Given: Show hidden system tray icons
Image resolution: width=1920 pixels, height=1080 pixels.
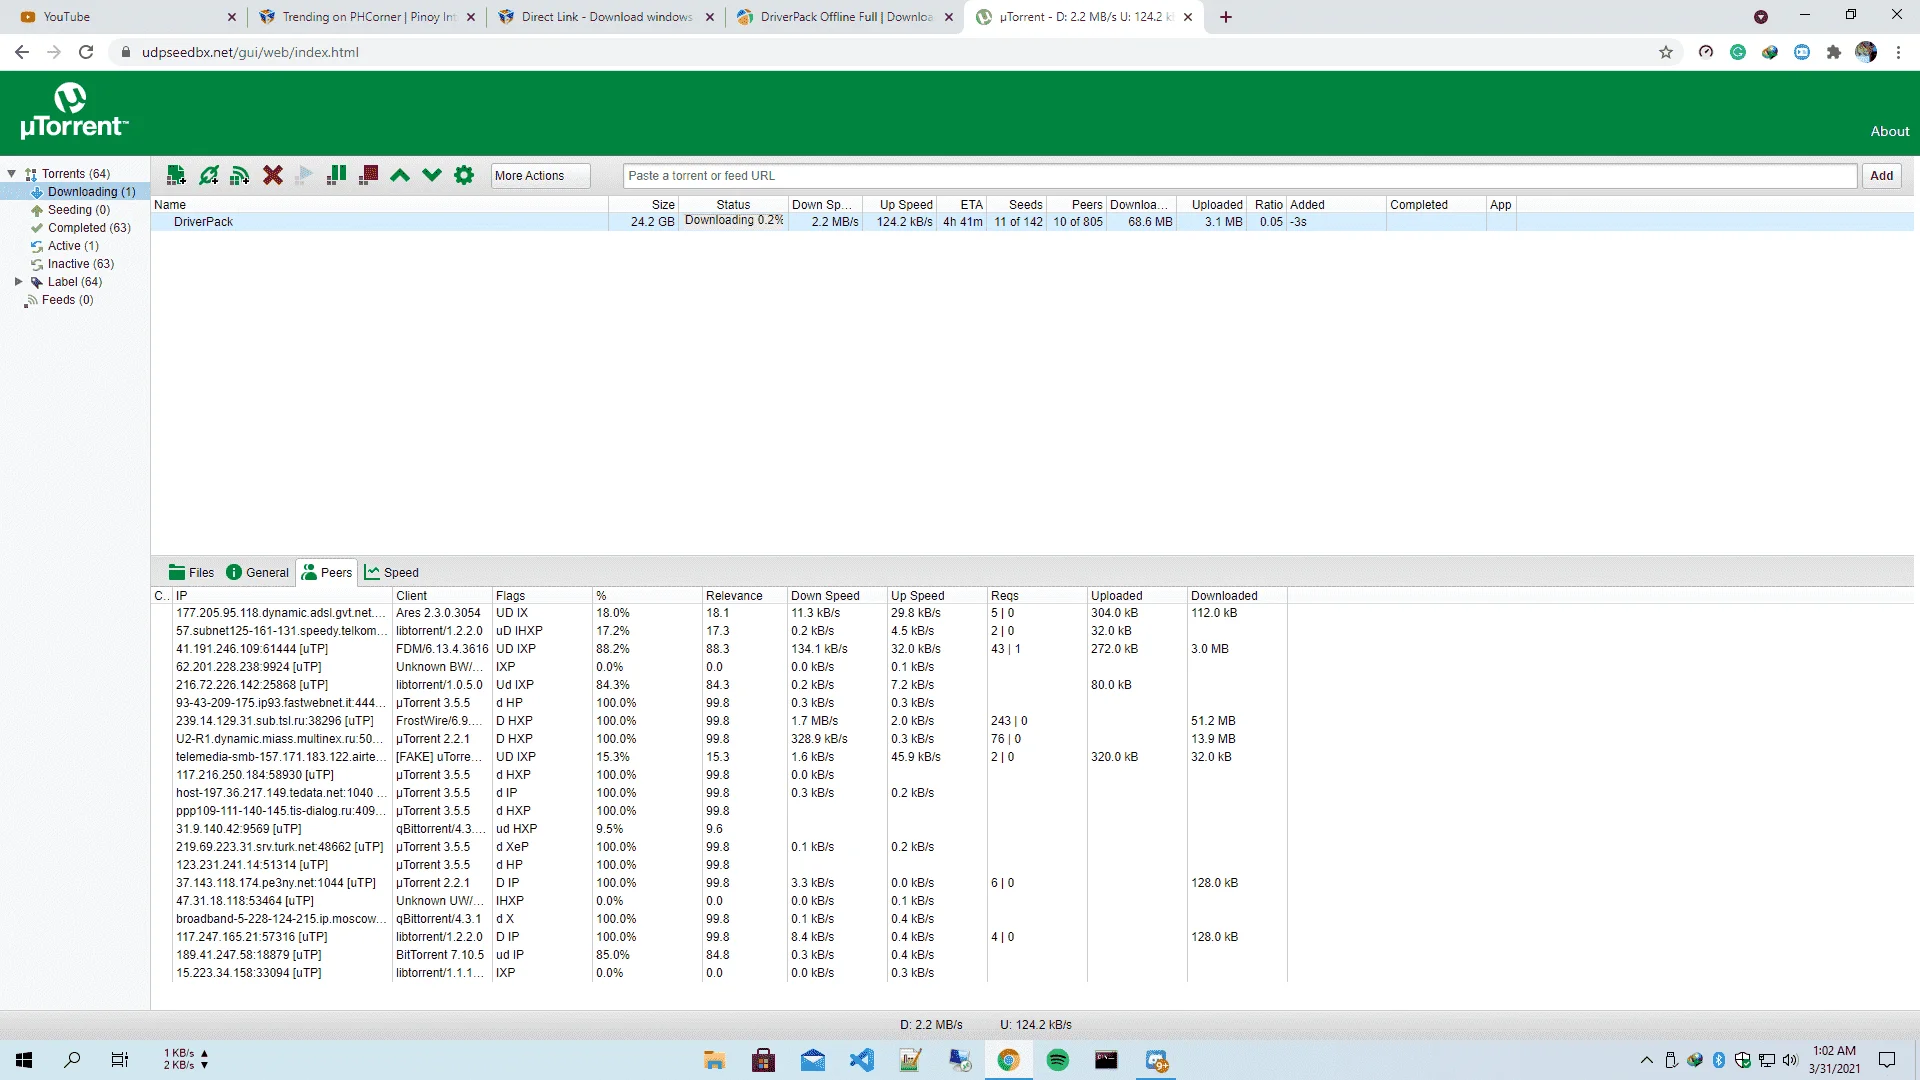Looking at the screenshot, I should click(1647, 1060).
